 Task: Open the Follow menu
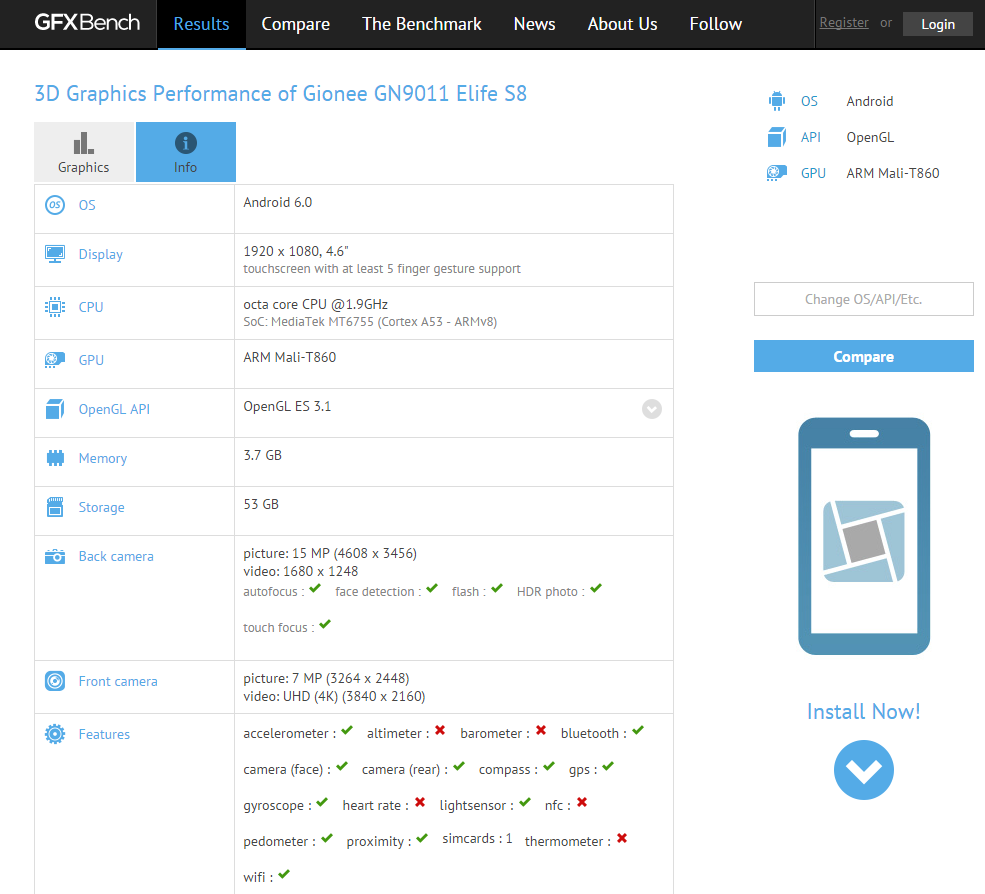pos(716,24)
